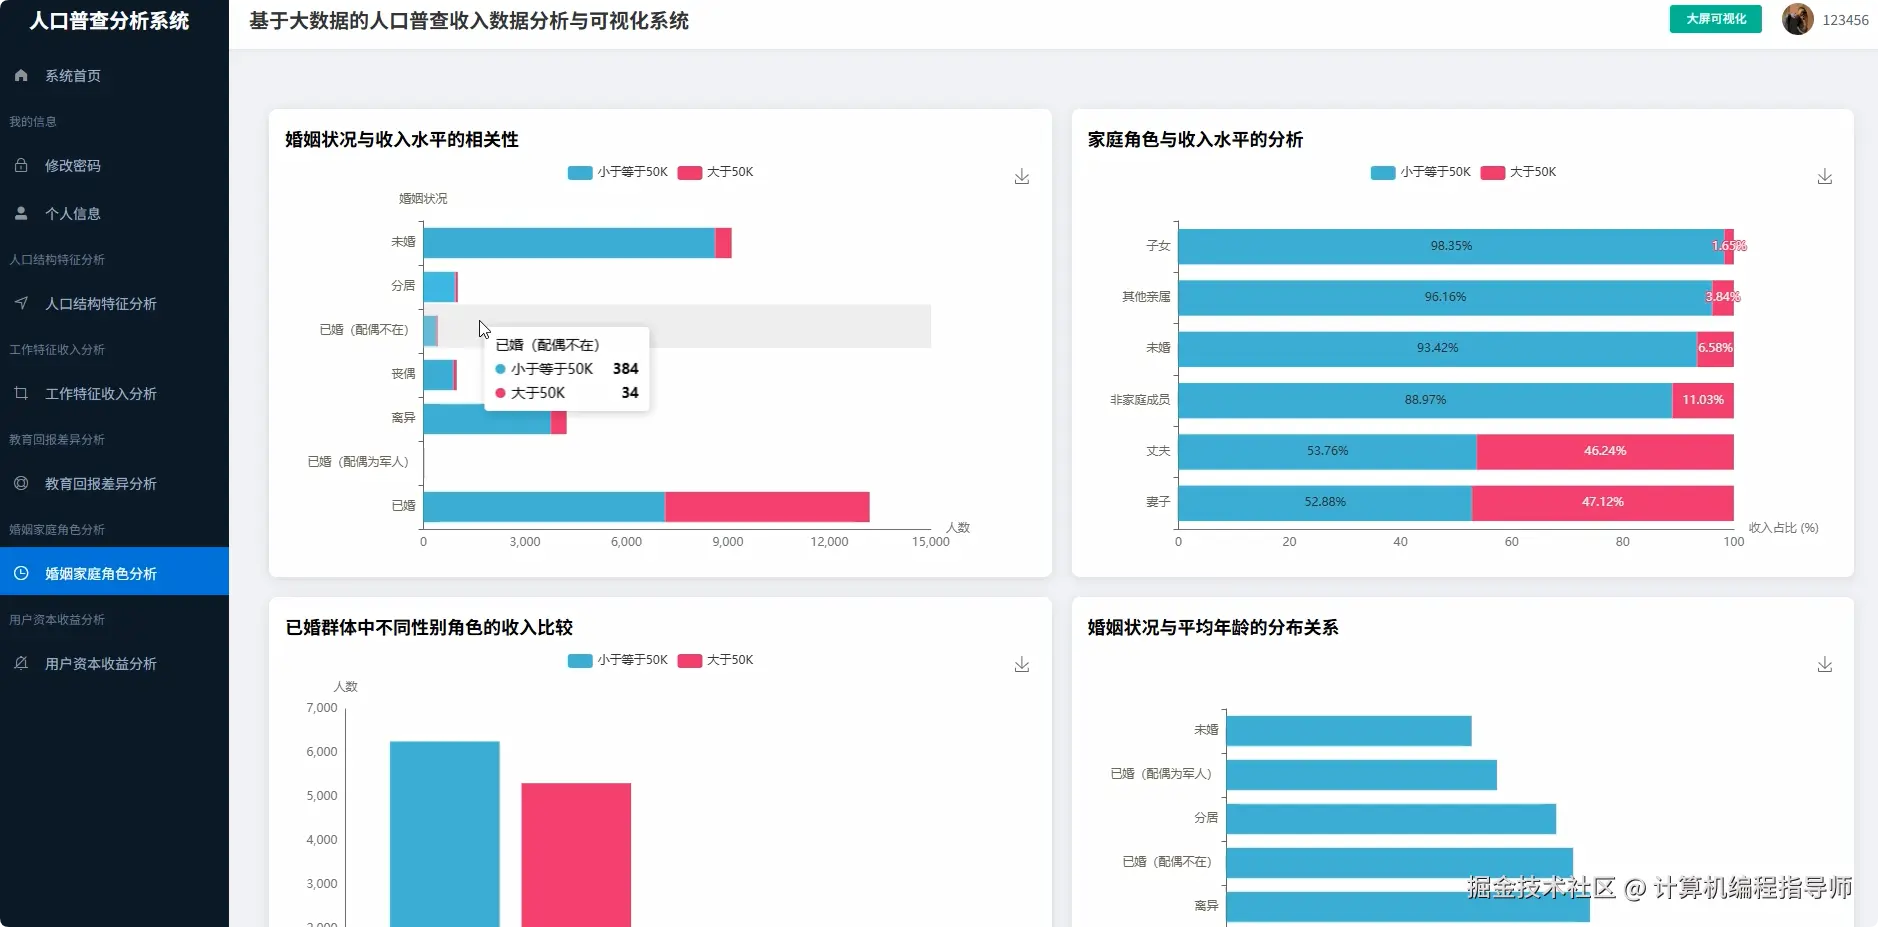Click the 婚姻状况与收入水平的相关性 card title
Viewport: 1878px width, 927px height.
(x=402, y=140)
